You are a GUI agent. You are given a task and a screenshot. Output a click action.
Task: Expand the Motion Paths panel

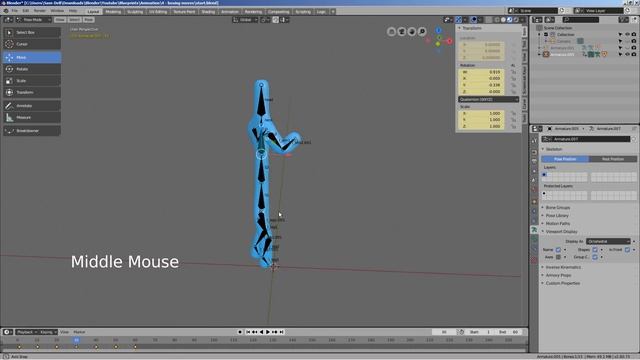pyautogui.click(x=558, y=223)
